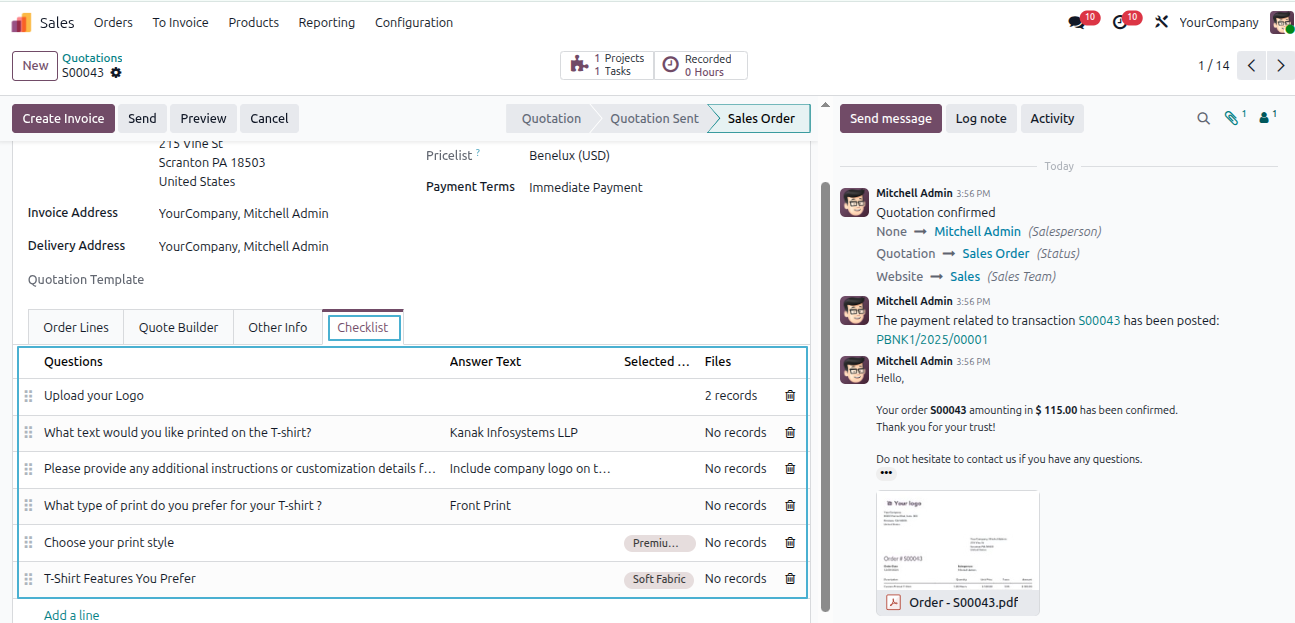Delete the Upload your Logo row
Screen dimensions: 1295x623
click(790, 396)
